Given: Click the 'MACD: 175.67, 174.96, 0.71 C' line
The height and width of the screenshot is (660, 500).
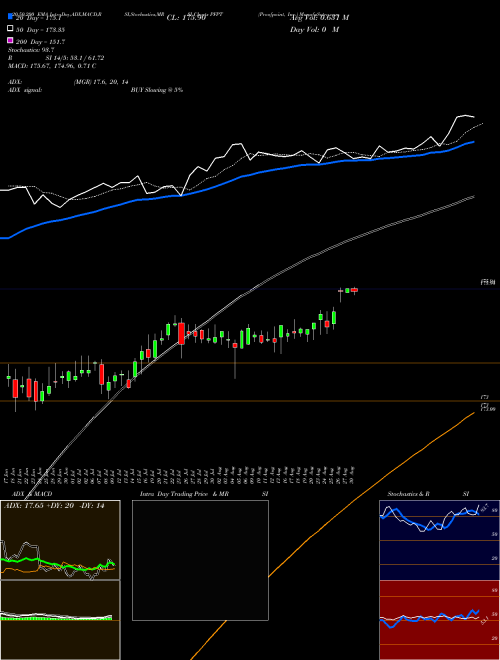Looking at the screenshot, I should [x=52, y=66].
